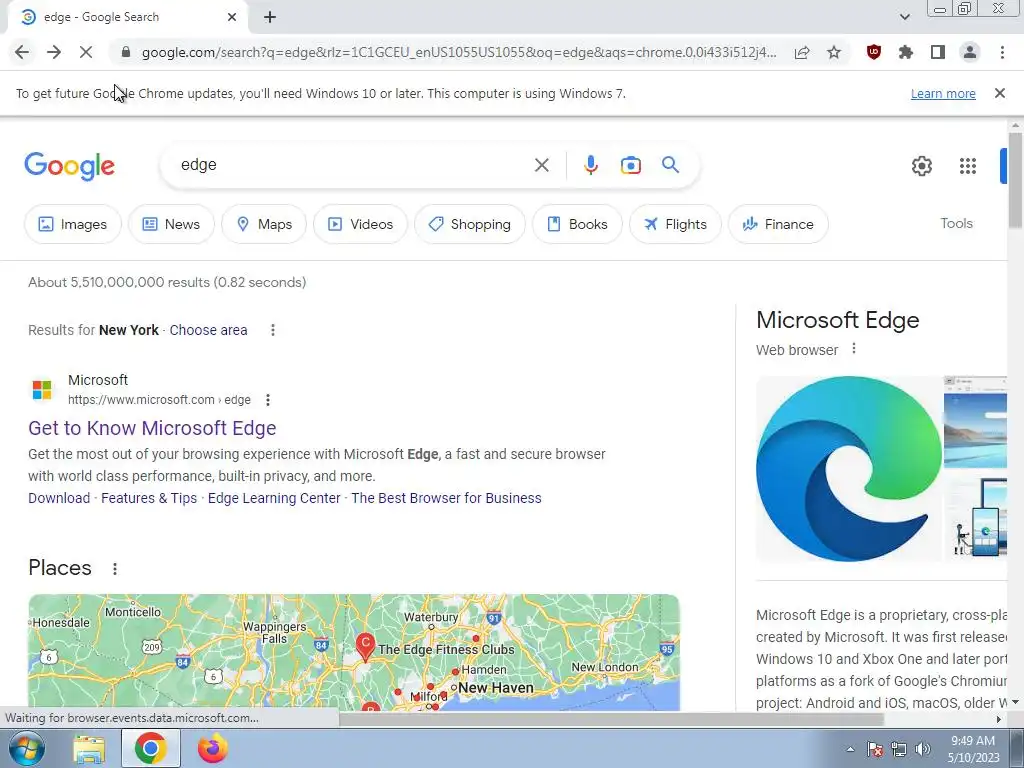The width and height of the screenshot is (1024, 768).
Task: Bookmark this page with the star icon
Action: (x=834, y=52)
